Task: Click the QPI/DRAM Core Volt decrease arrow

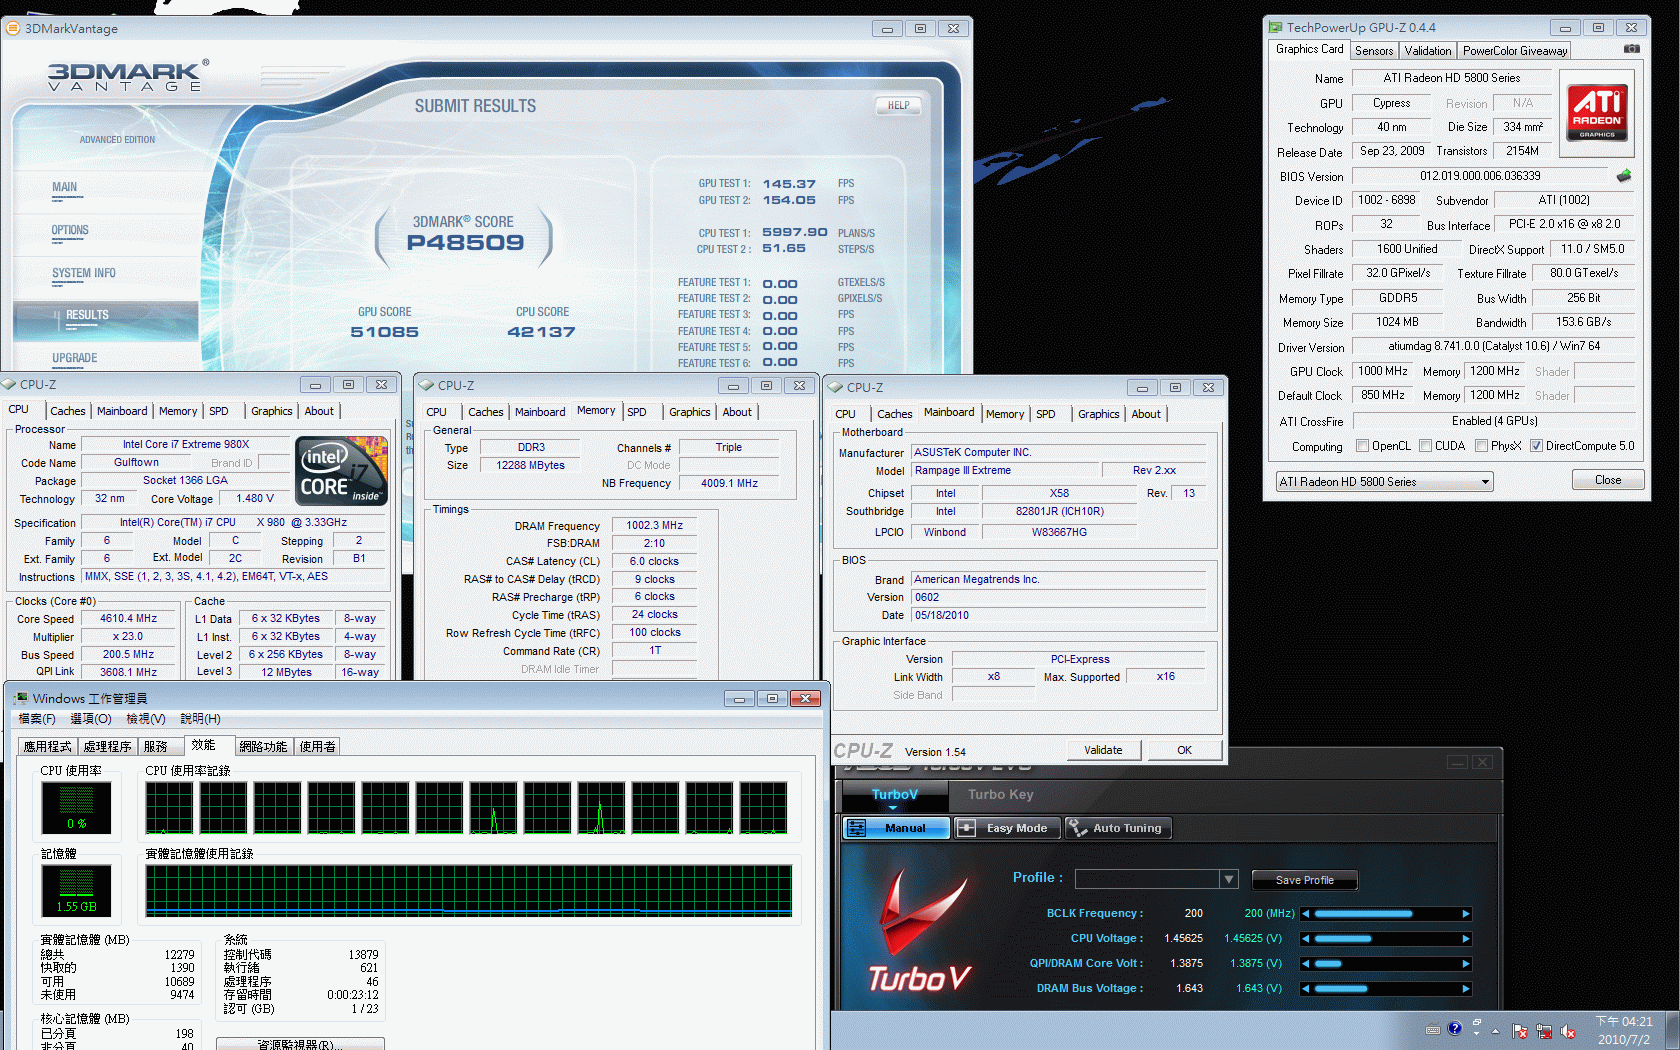Action: coord(1306,964)
